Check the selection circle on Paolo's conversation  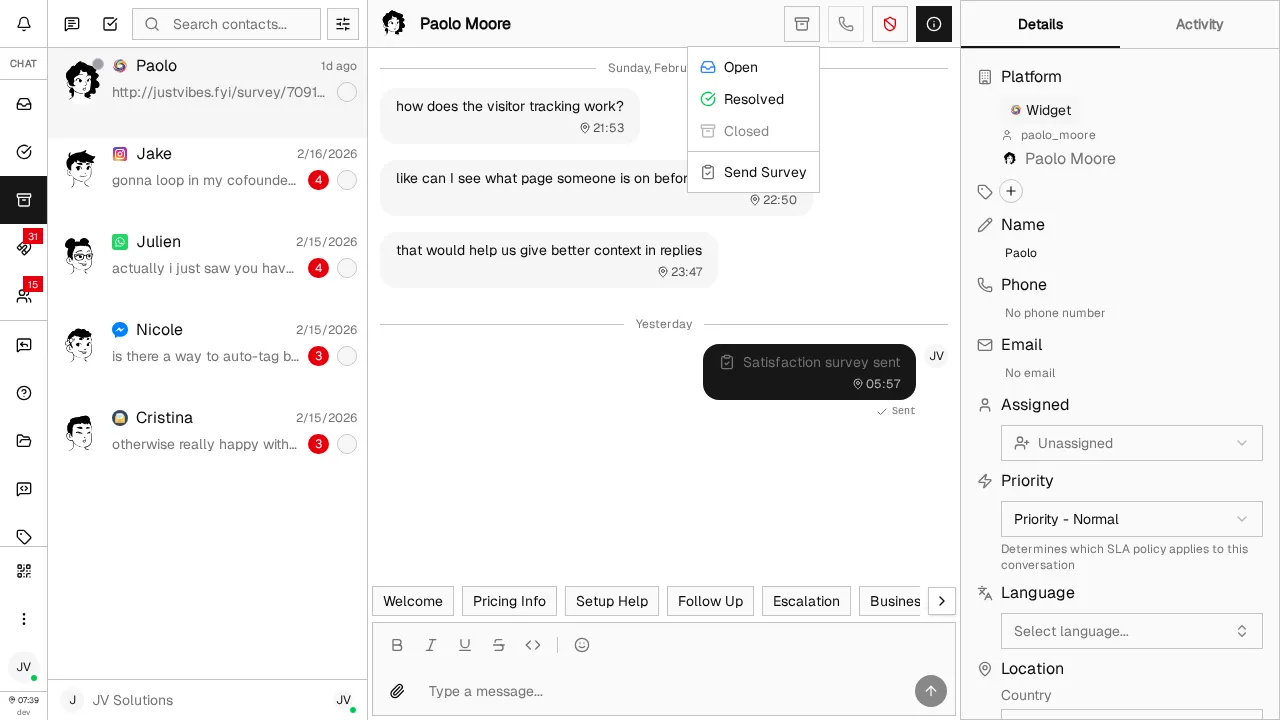347,92
